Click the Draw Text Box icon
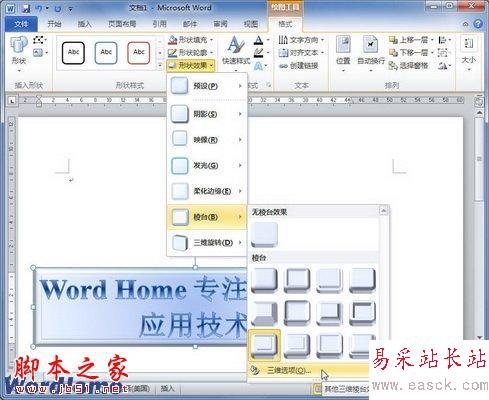The height and width of the screenshot is (400, 489). 40,53
